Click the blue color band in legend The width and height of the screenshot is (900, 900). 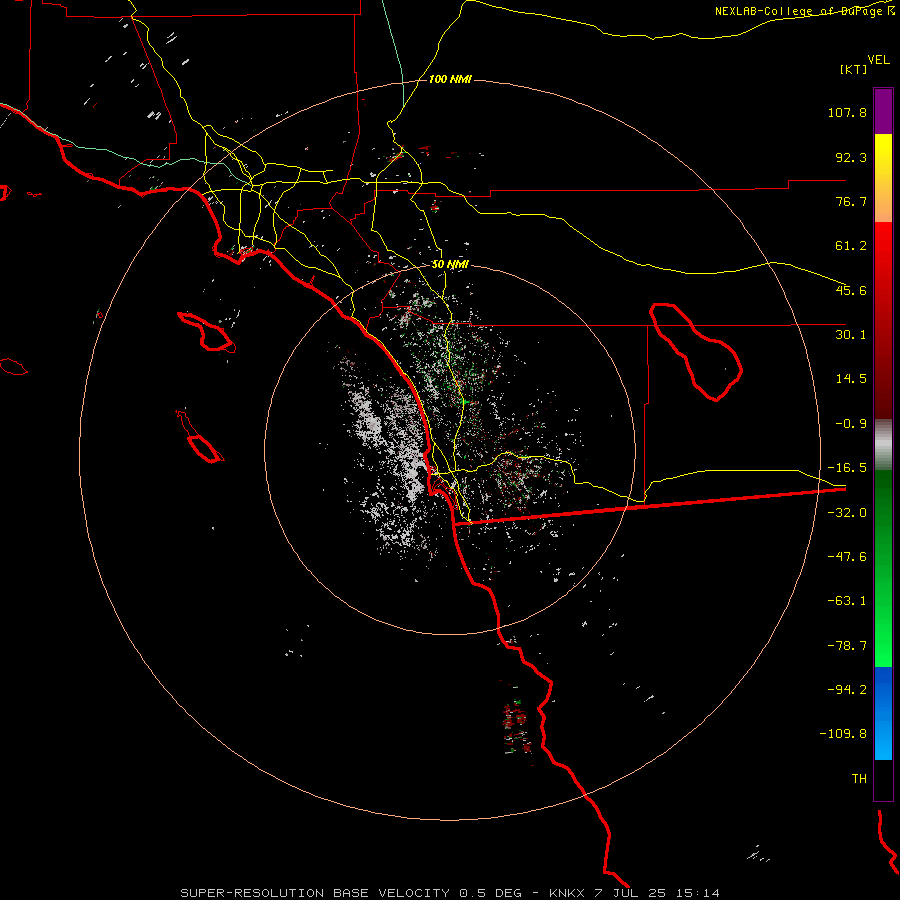(x=883, y=713)
